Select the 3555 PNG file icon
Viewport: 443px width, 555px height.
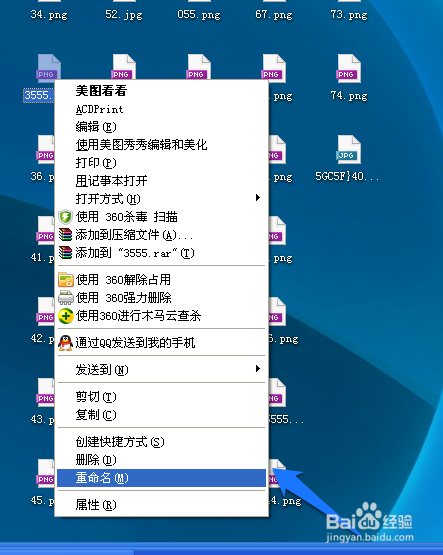click(x=48, y=67)
